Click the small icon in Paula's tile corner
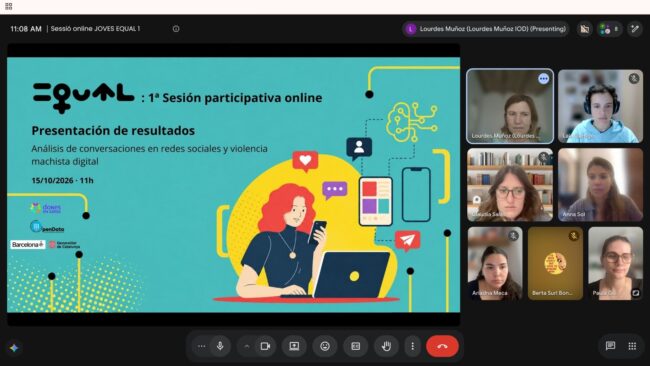The height and width of the screenshot is (366, 650). pos(635,293)
